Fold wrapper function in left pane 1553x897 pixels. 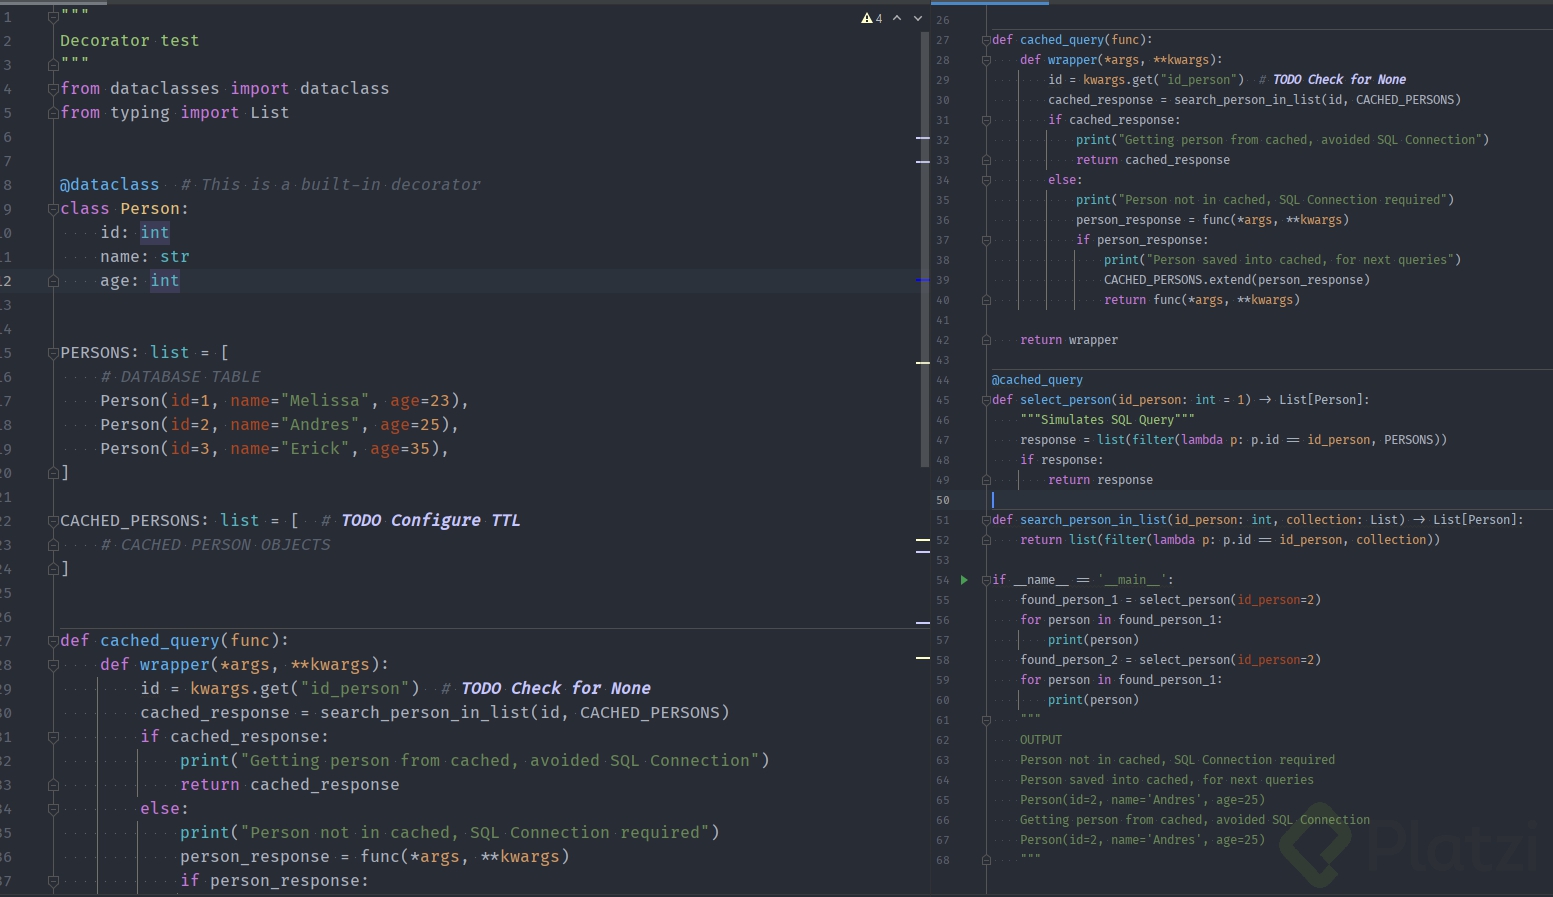(53, 665)
